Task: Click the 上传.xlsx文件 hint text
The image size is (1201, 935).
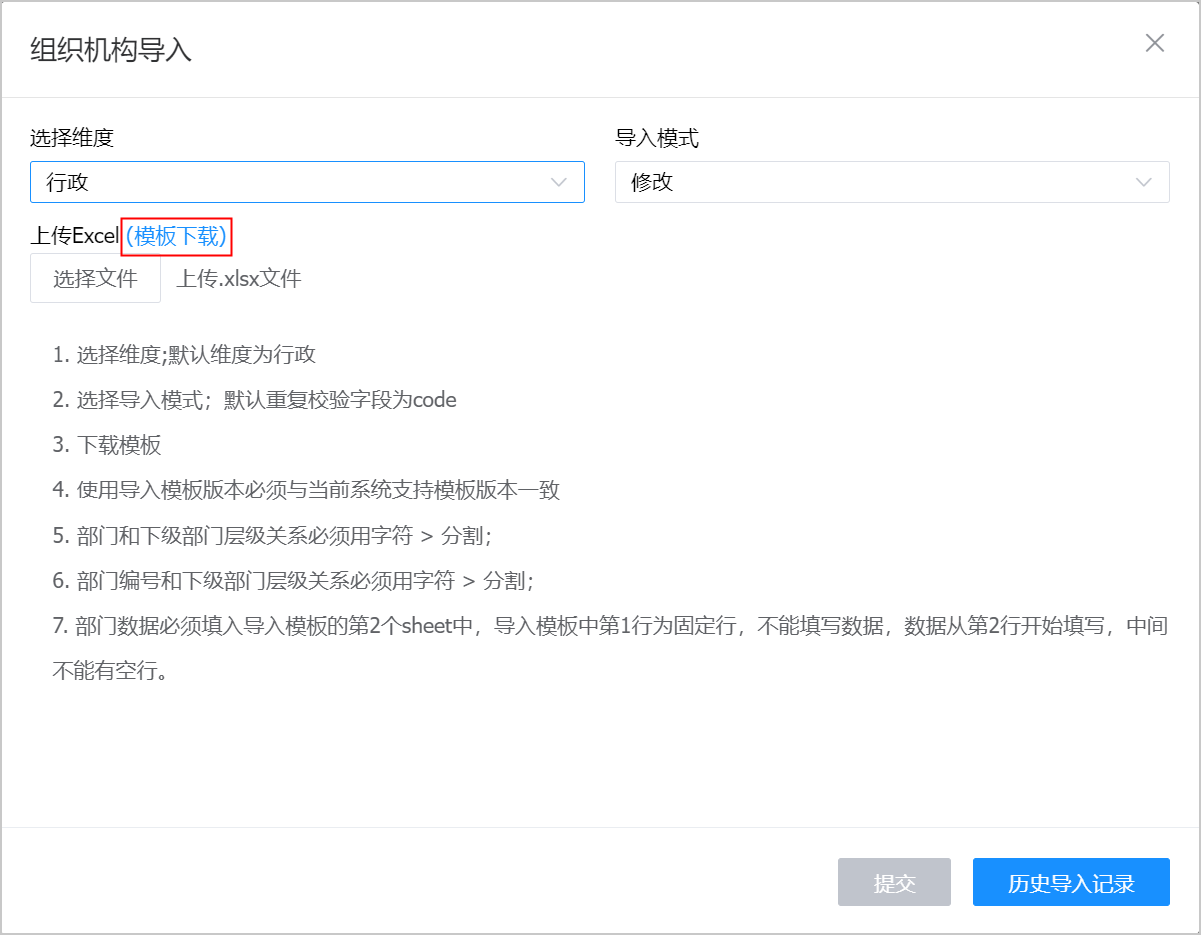Action: (x=239, y=278)
